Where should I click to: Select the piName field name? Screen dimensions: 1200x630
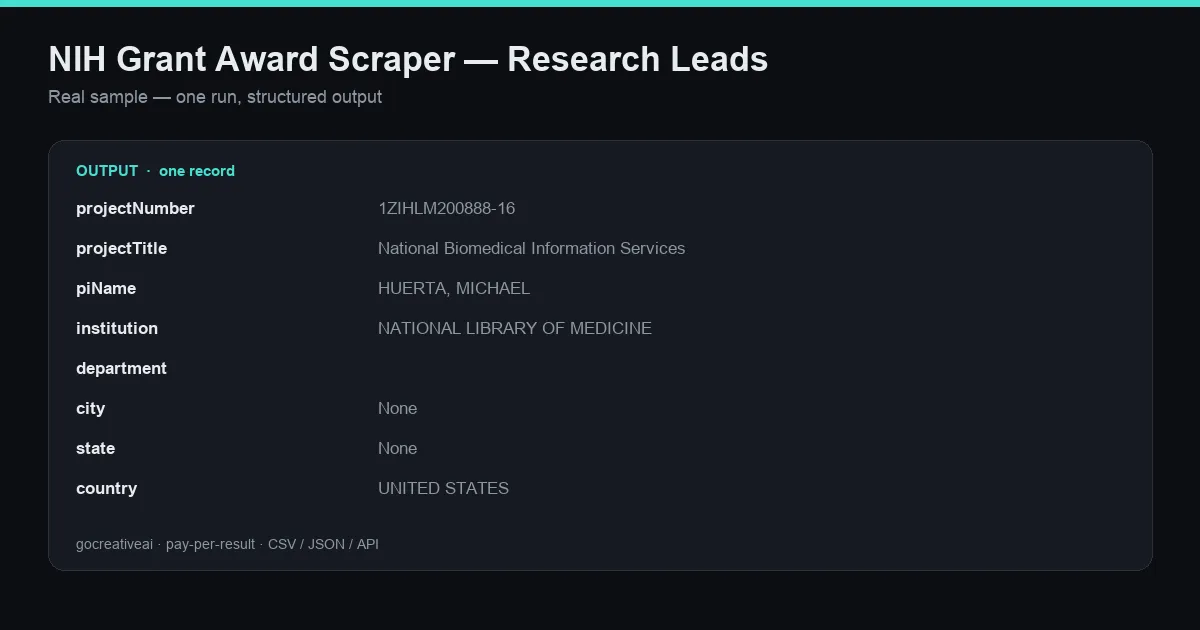(106, 289)
